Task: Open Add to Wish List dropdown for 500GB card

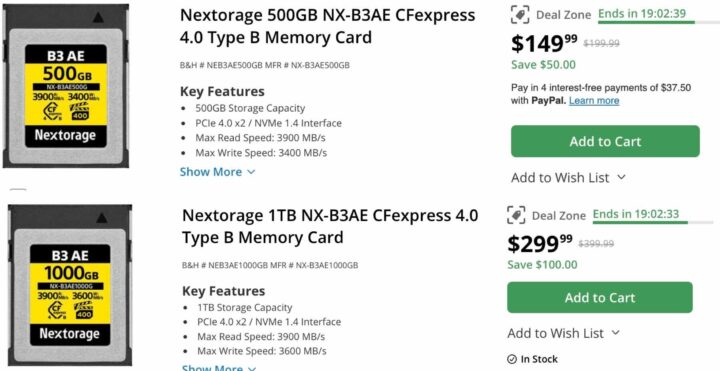Action: [568, 177]
